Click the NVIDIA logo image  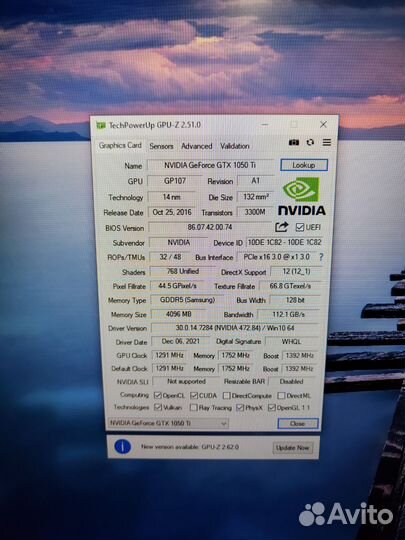point(301,196)
